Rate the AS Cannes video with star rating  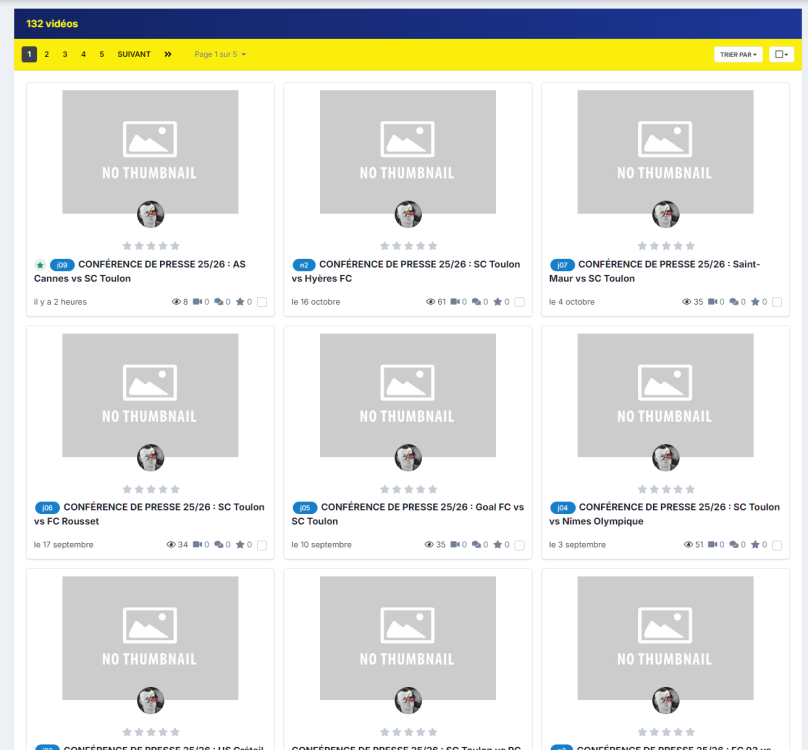click(150, 245)
